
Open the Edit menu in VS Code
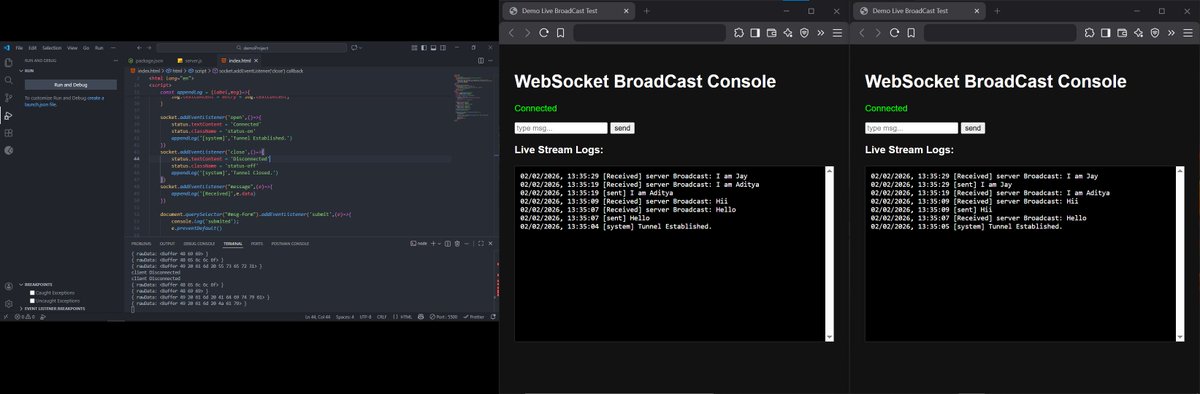32,48
